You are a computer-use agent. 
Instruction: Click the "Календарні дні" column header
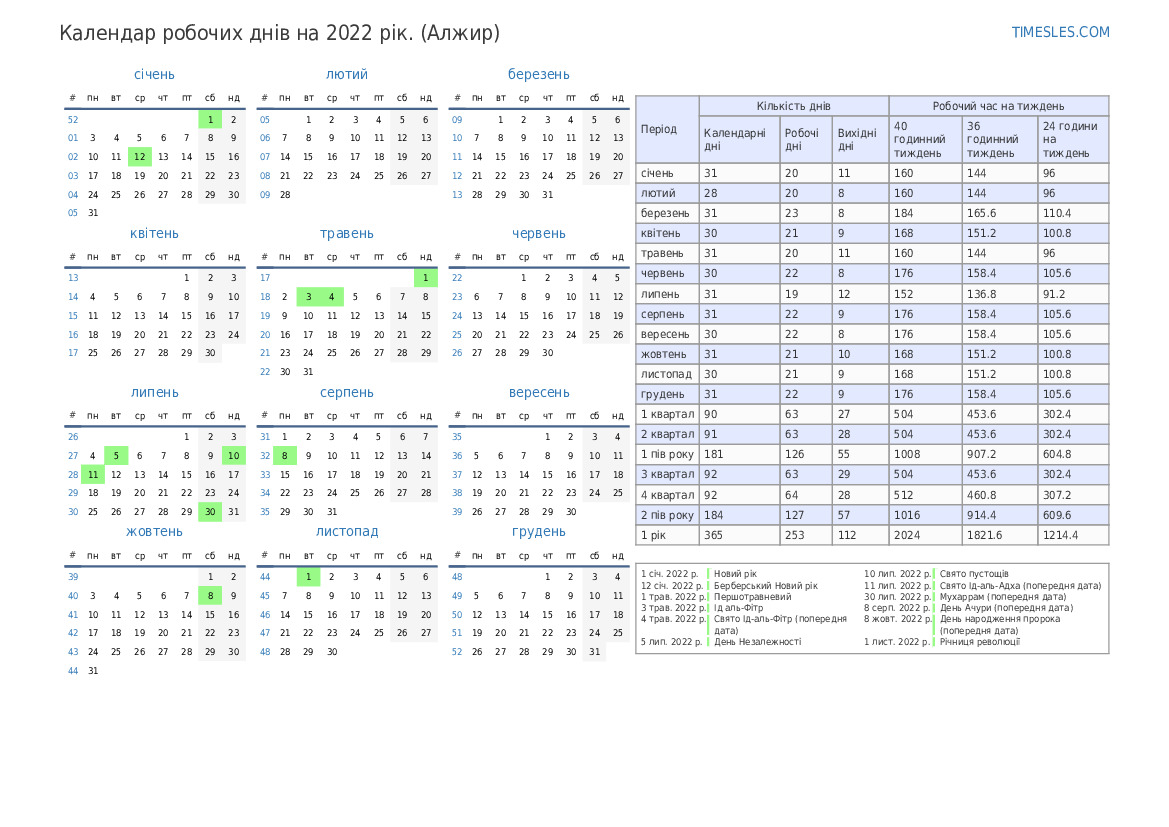click(740, 139)
